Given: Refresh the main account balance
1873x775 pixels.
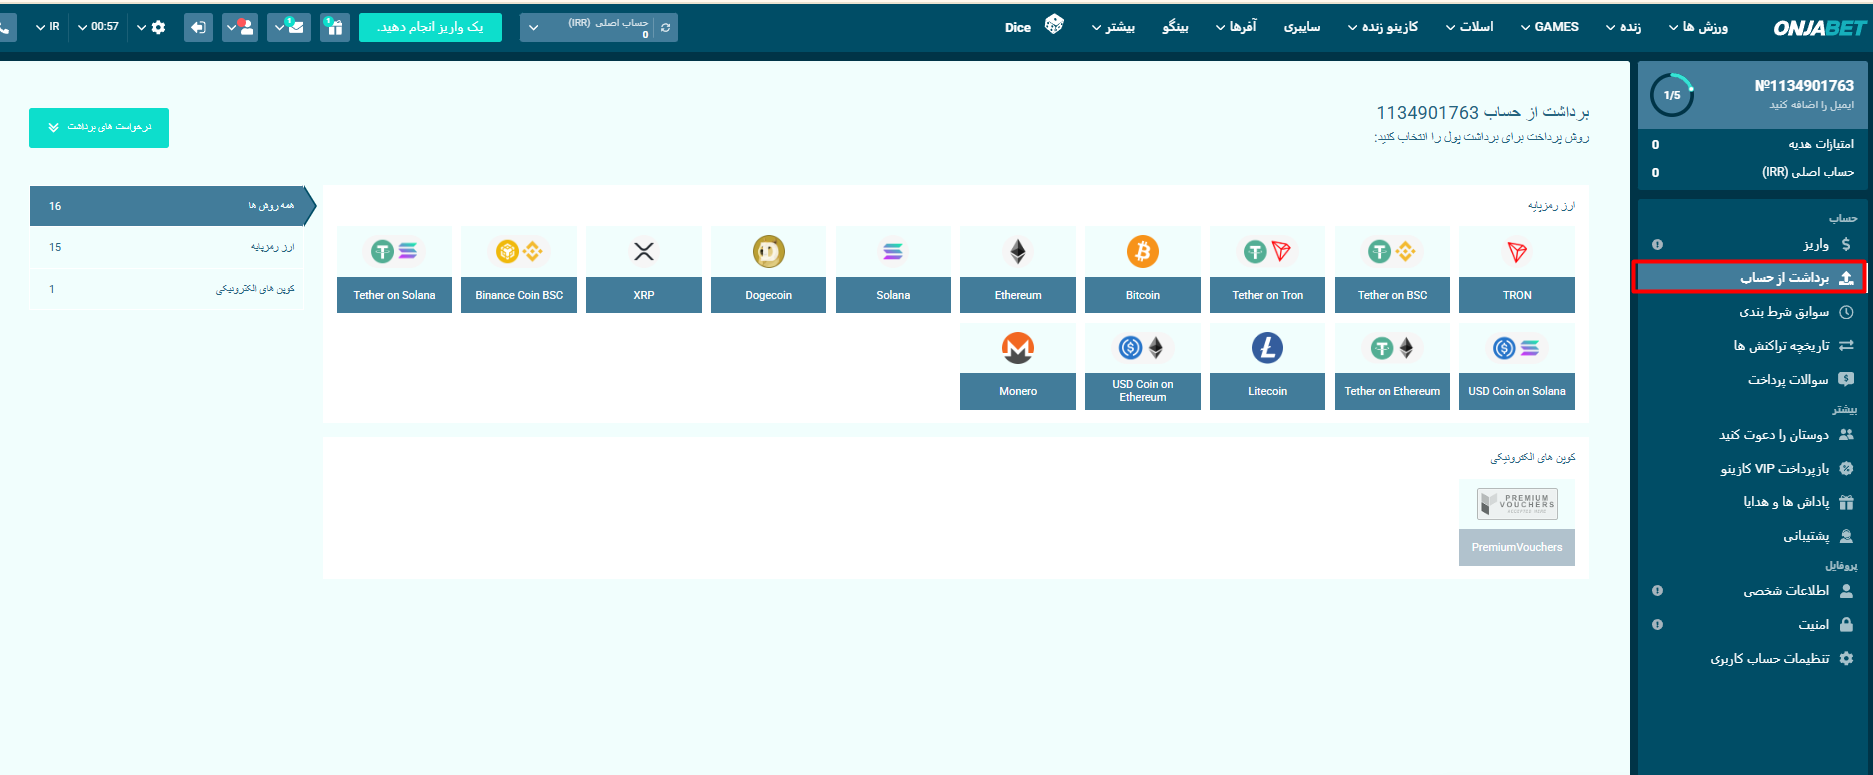Looking at the screenshot, I should 666,27.
